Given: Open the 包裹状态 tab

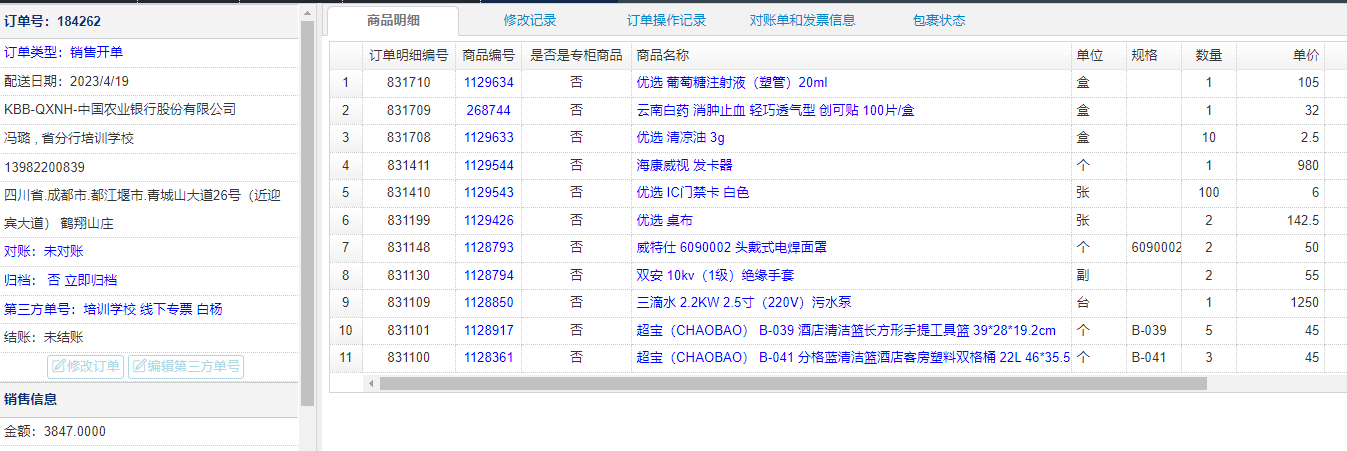Looking at the screenshot, I should click(939, 20).
